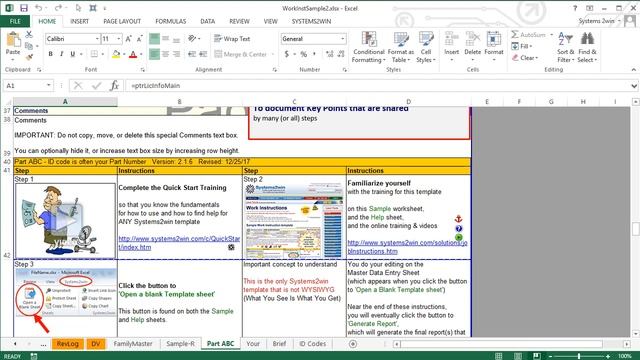Apply Percent style format

(304, 54)
